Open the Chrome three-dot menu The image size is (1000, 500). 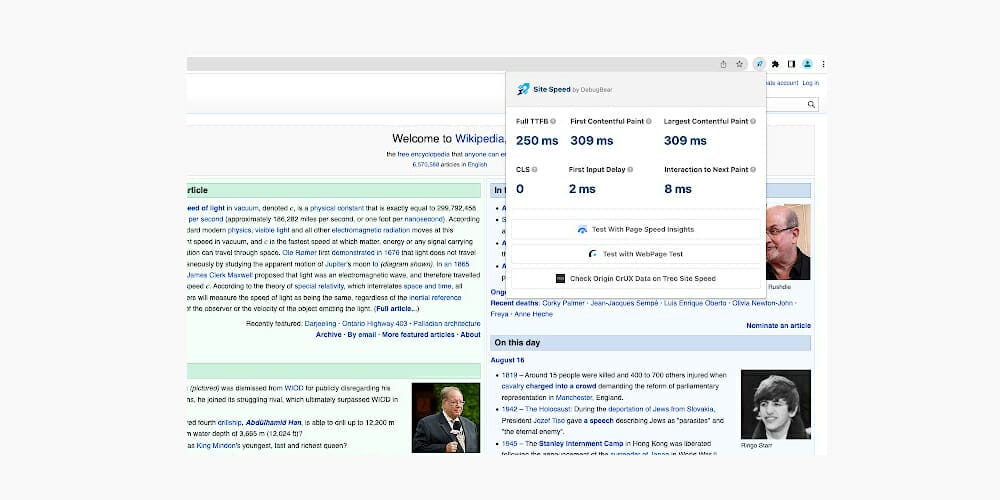[x=823, y=64]
